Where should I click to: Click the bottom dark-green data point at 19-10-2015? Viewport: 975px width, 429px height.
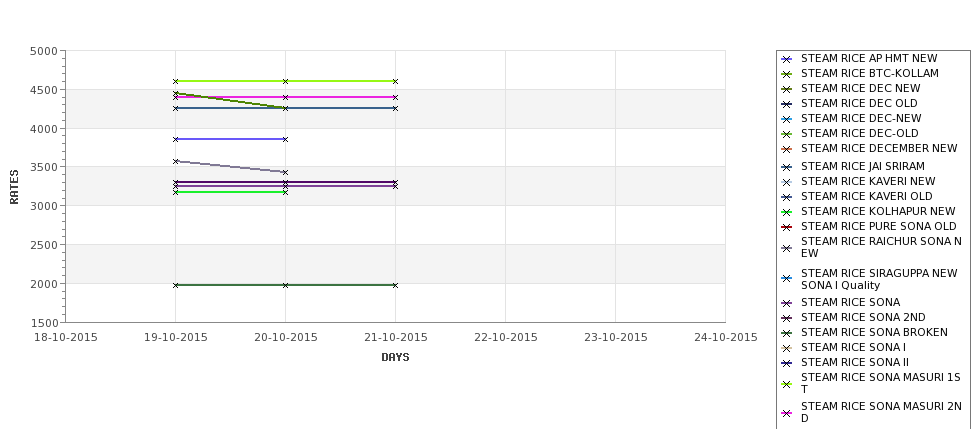175,285
